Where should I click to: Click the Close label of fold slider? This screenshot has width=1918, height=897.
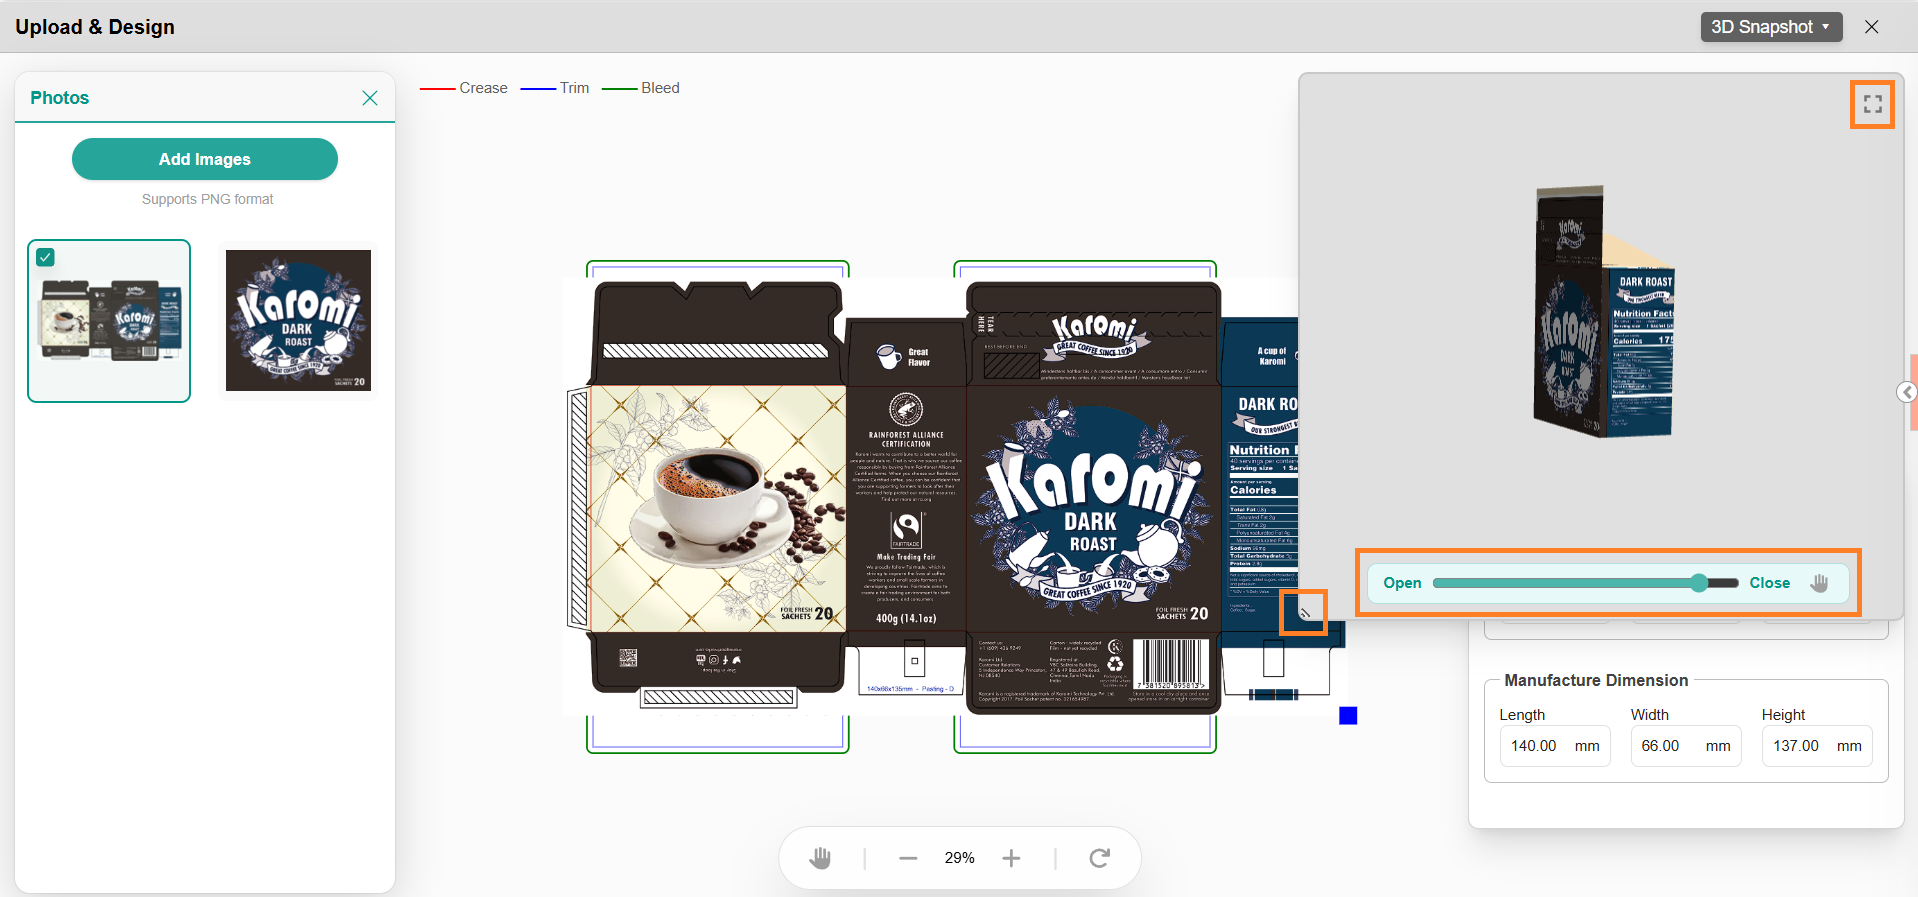click(x=1769, y=583)
